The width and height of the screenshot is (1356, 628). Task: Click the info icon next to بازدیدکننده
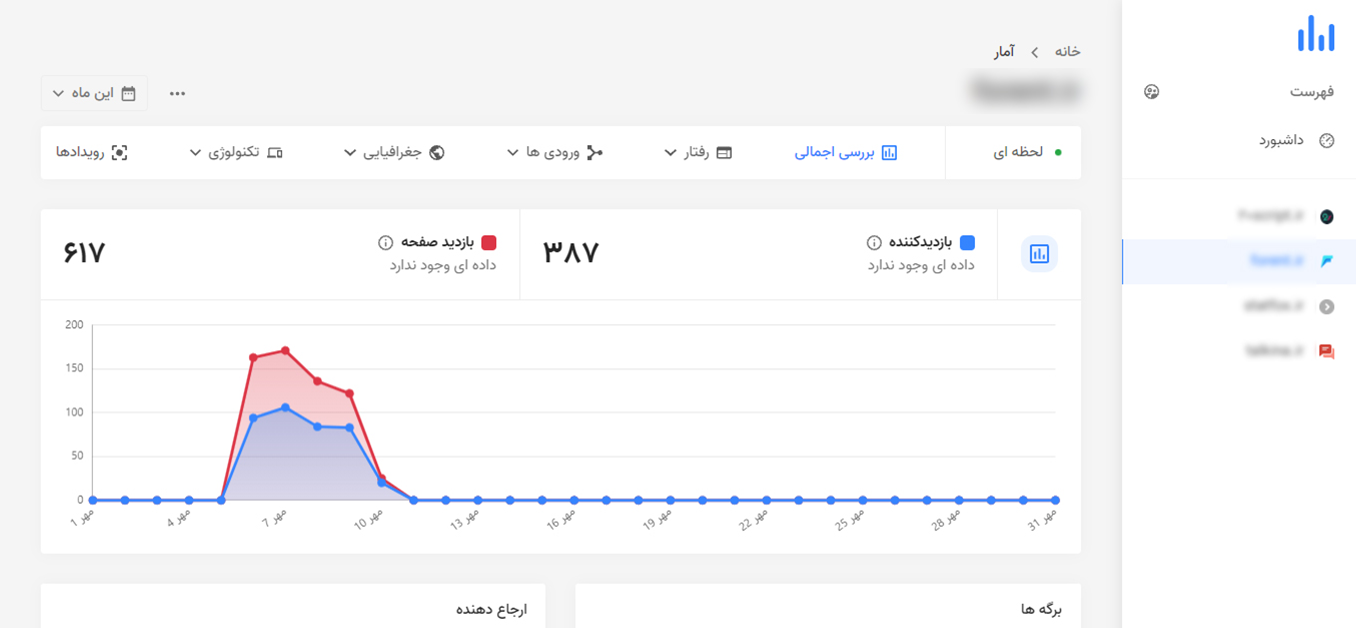[x=873, y=243]
